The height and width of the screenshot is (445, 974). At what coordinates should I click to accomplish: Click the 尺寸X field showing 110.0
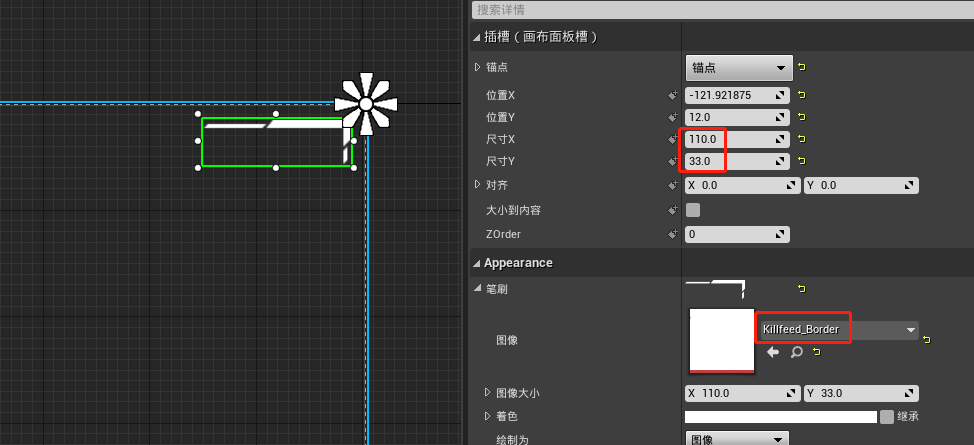pyautogui.click(x=737, y=139)
